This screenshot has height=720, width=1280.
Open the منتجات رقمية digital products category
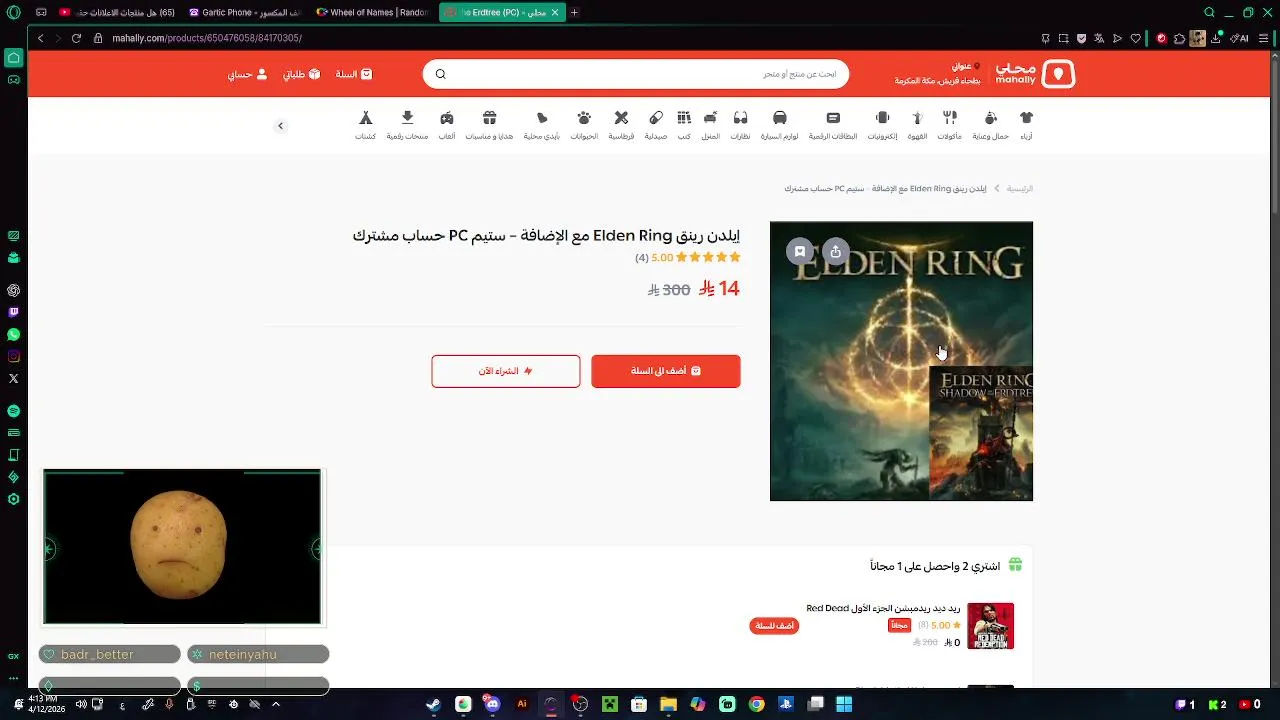pos(407,125)
